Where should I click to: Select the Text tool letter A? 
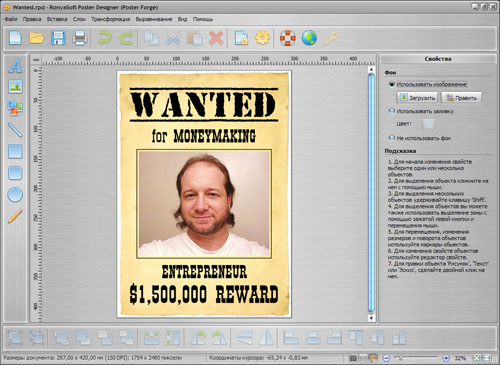click(x=15, y=66)
